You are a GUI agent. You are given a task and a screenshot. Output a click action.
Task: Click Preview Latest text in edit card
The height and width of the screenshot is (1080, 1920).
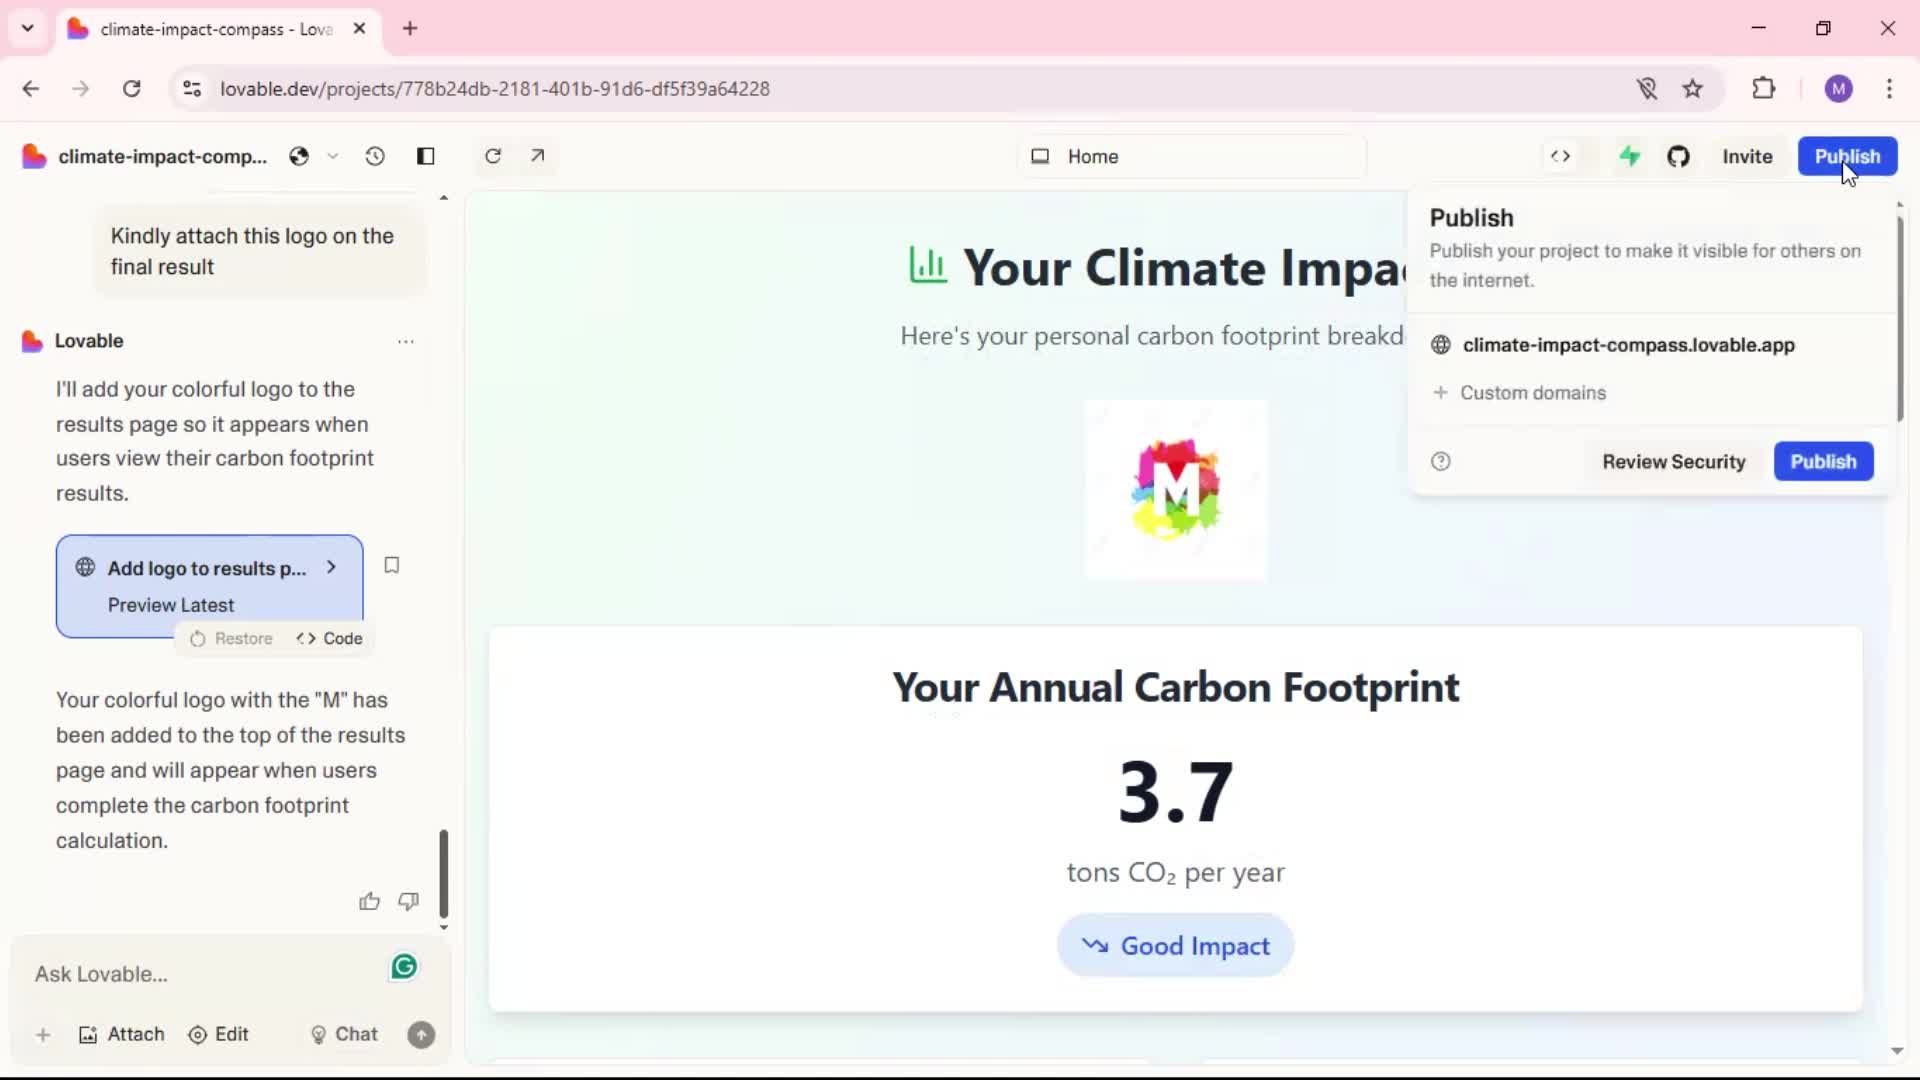tap(171, 605)
